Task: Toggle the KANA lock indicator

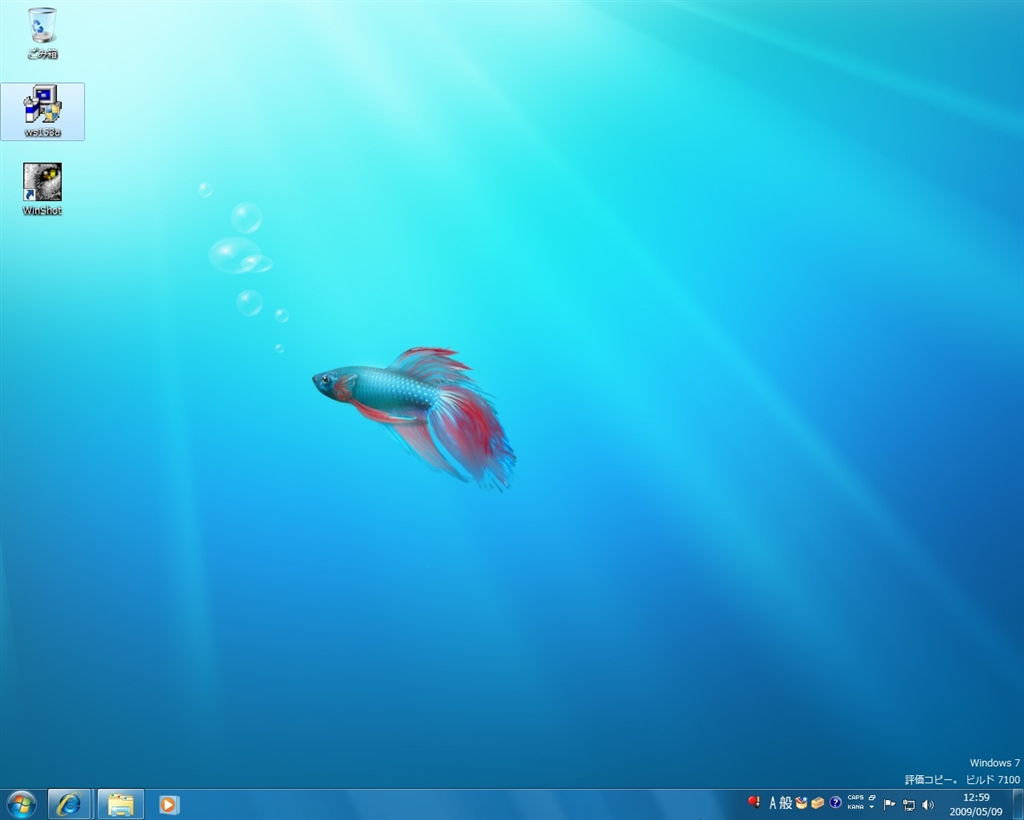Action: click(x=856, y=807)
